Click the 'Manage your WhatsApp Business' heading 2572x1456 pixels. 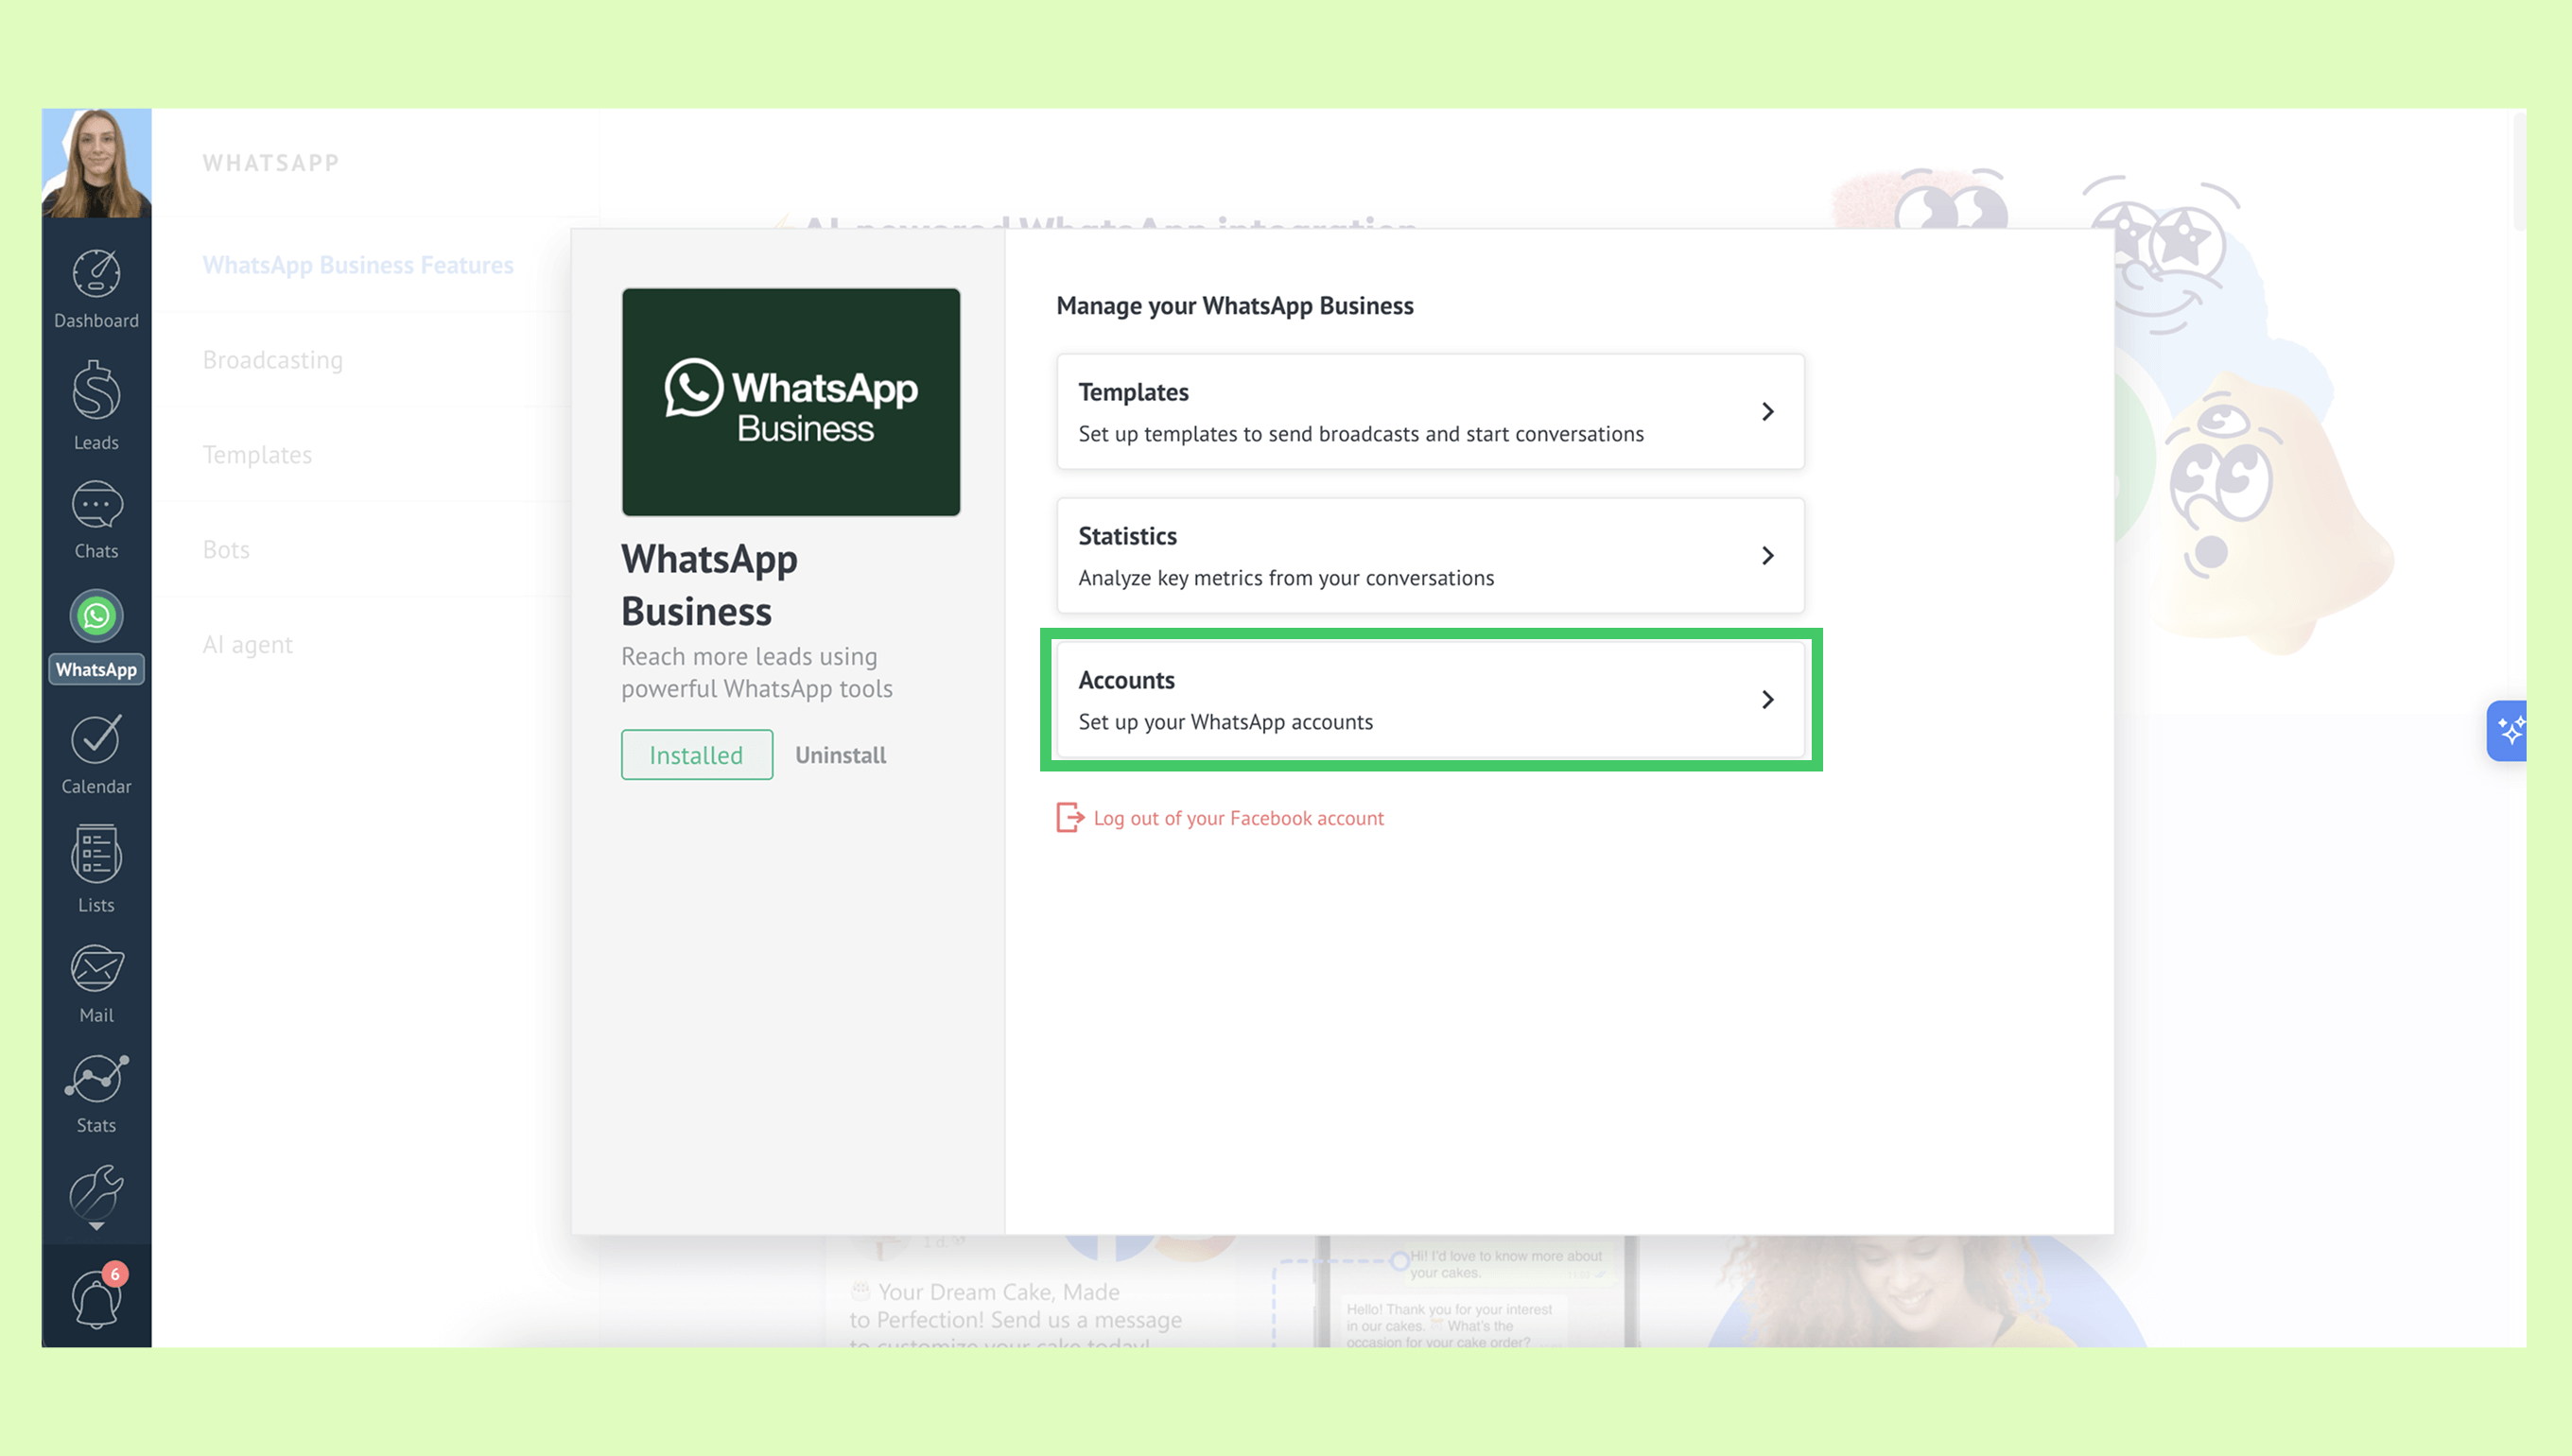1235,306
